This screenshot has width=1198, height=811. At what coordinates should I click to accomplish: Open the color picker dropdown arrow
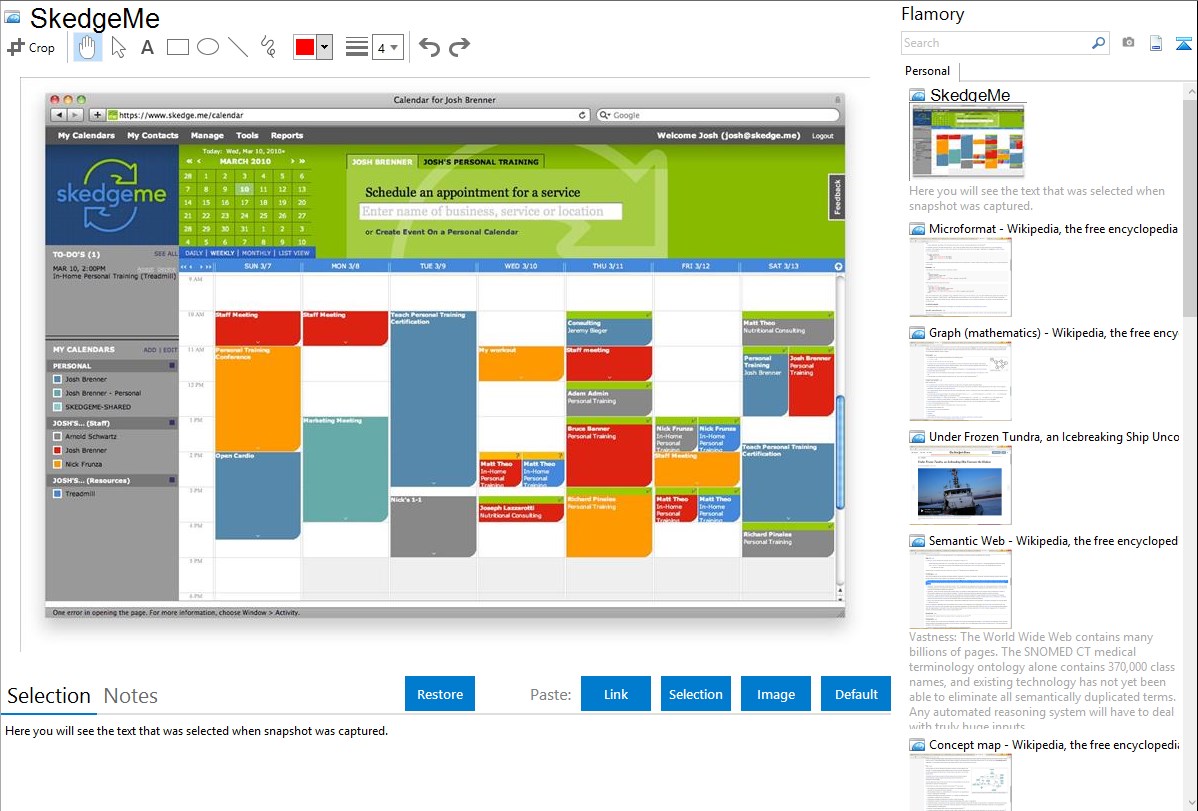pyautogui.click(x=325, y=47)
